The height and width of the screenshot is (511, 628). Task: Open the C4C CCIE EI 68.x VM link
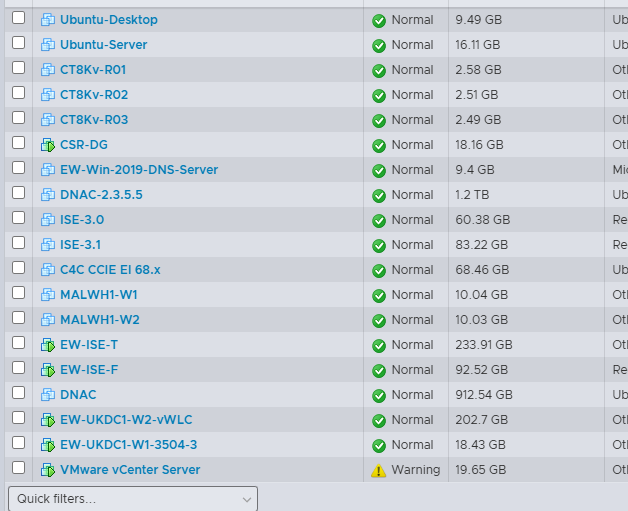(x=110, y=270)
